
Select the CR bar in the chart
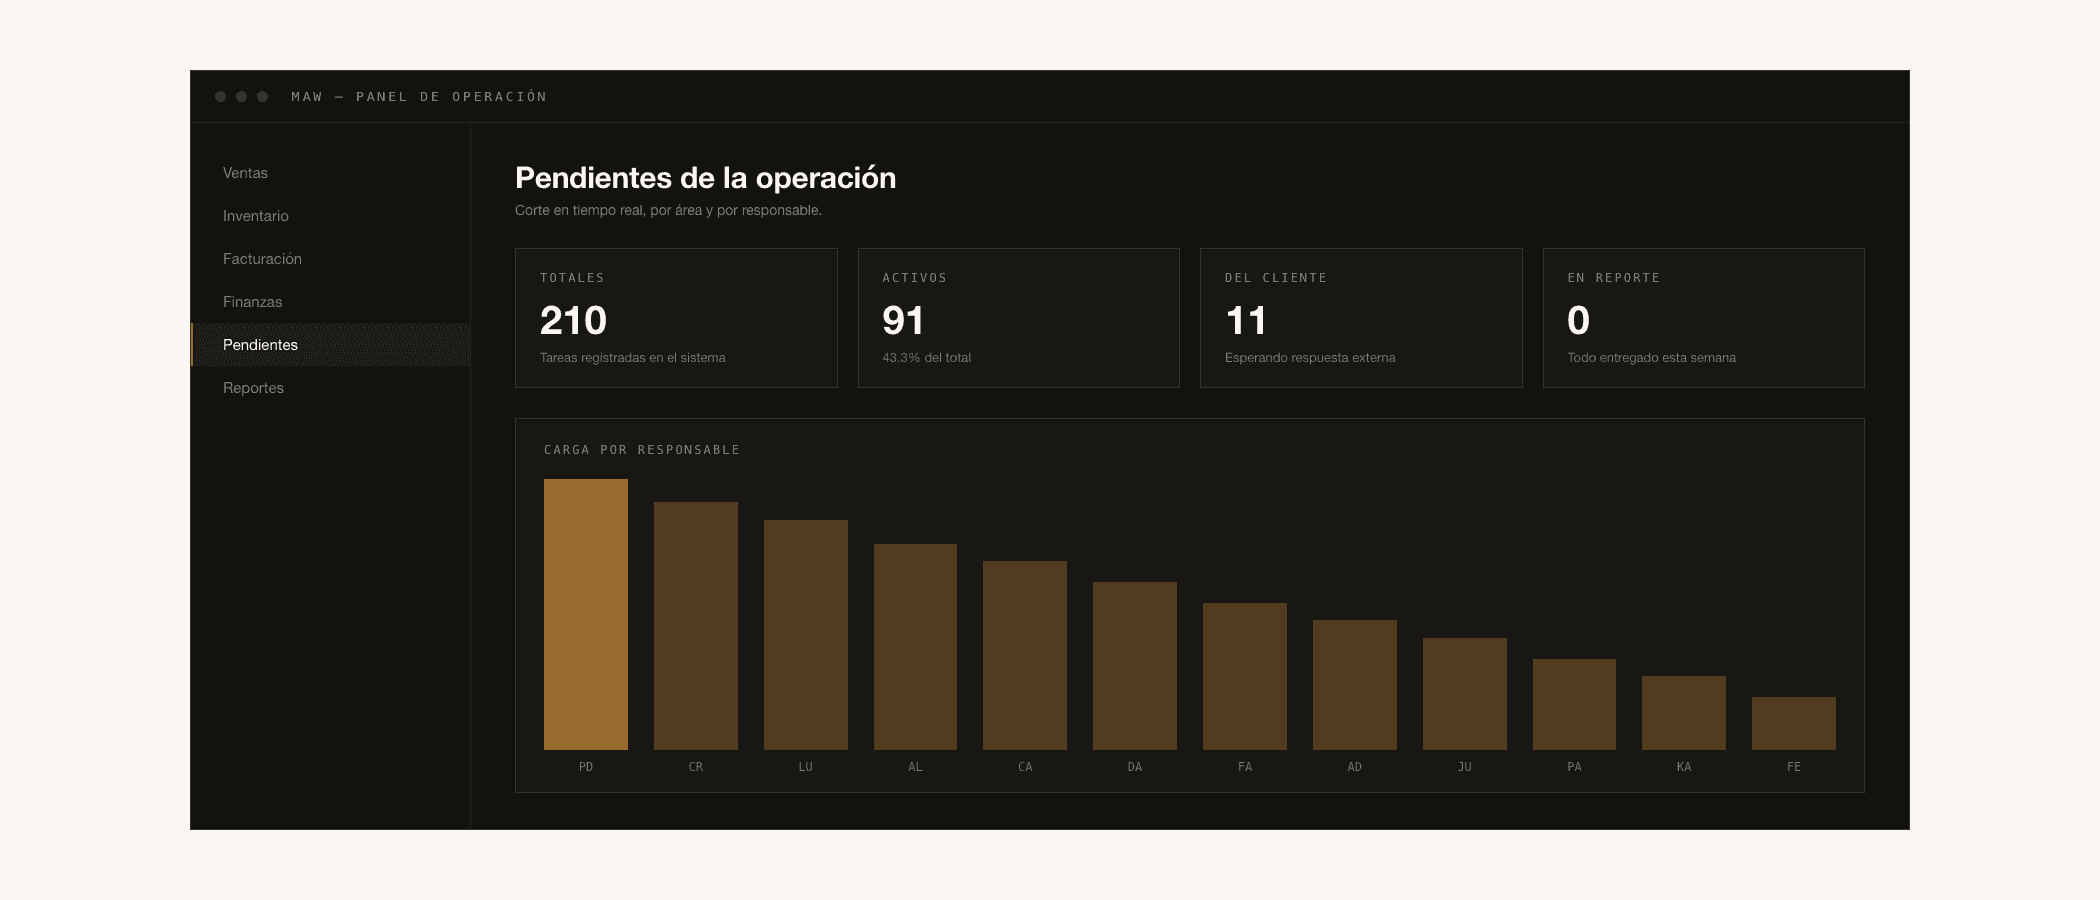(696, 626)
